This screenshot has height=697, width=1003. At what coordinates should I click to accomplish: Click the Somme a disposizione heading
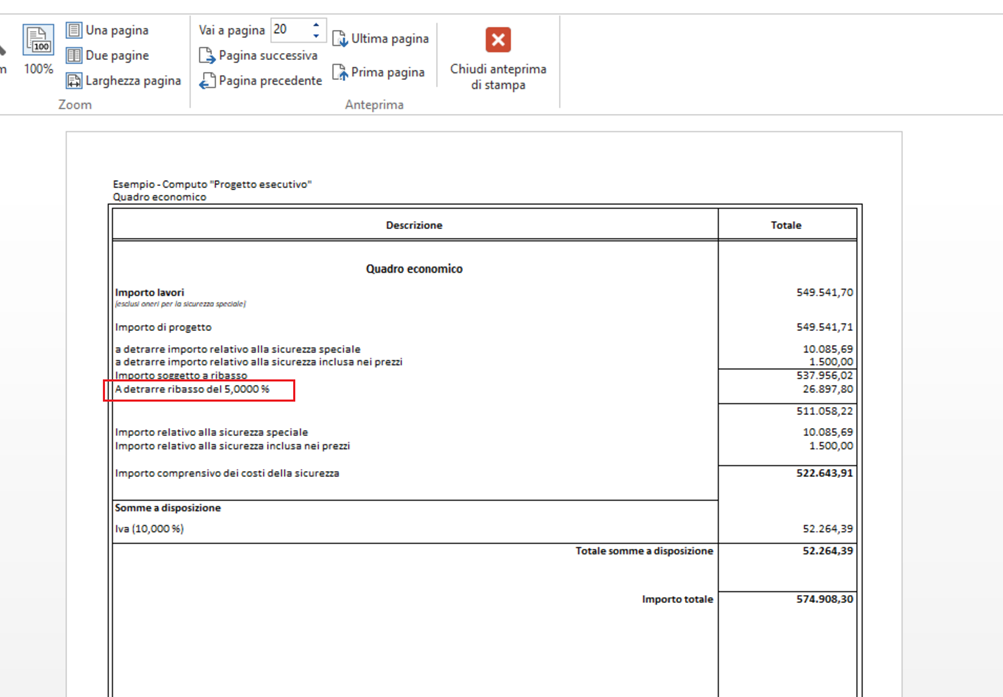[168, 508]
